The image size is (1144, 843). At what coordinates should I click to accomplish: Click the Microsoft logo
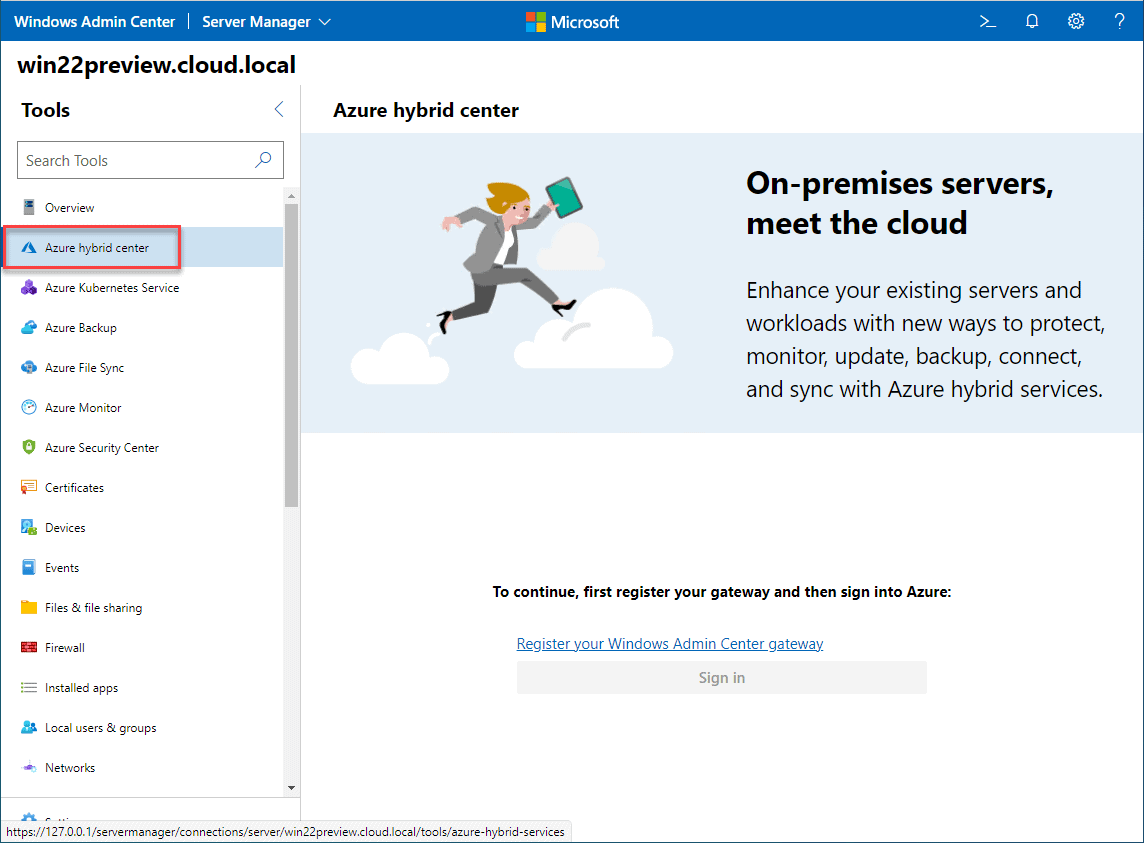572,22
